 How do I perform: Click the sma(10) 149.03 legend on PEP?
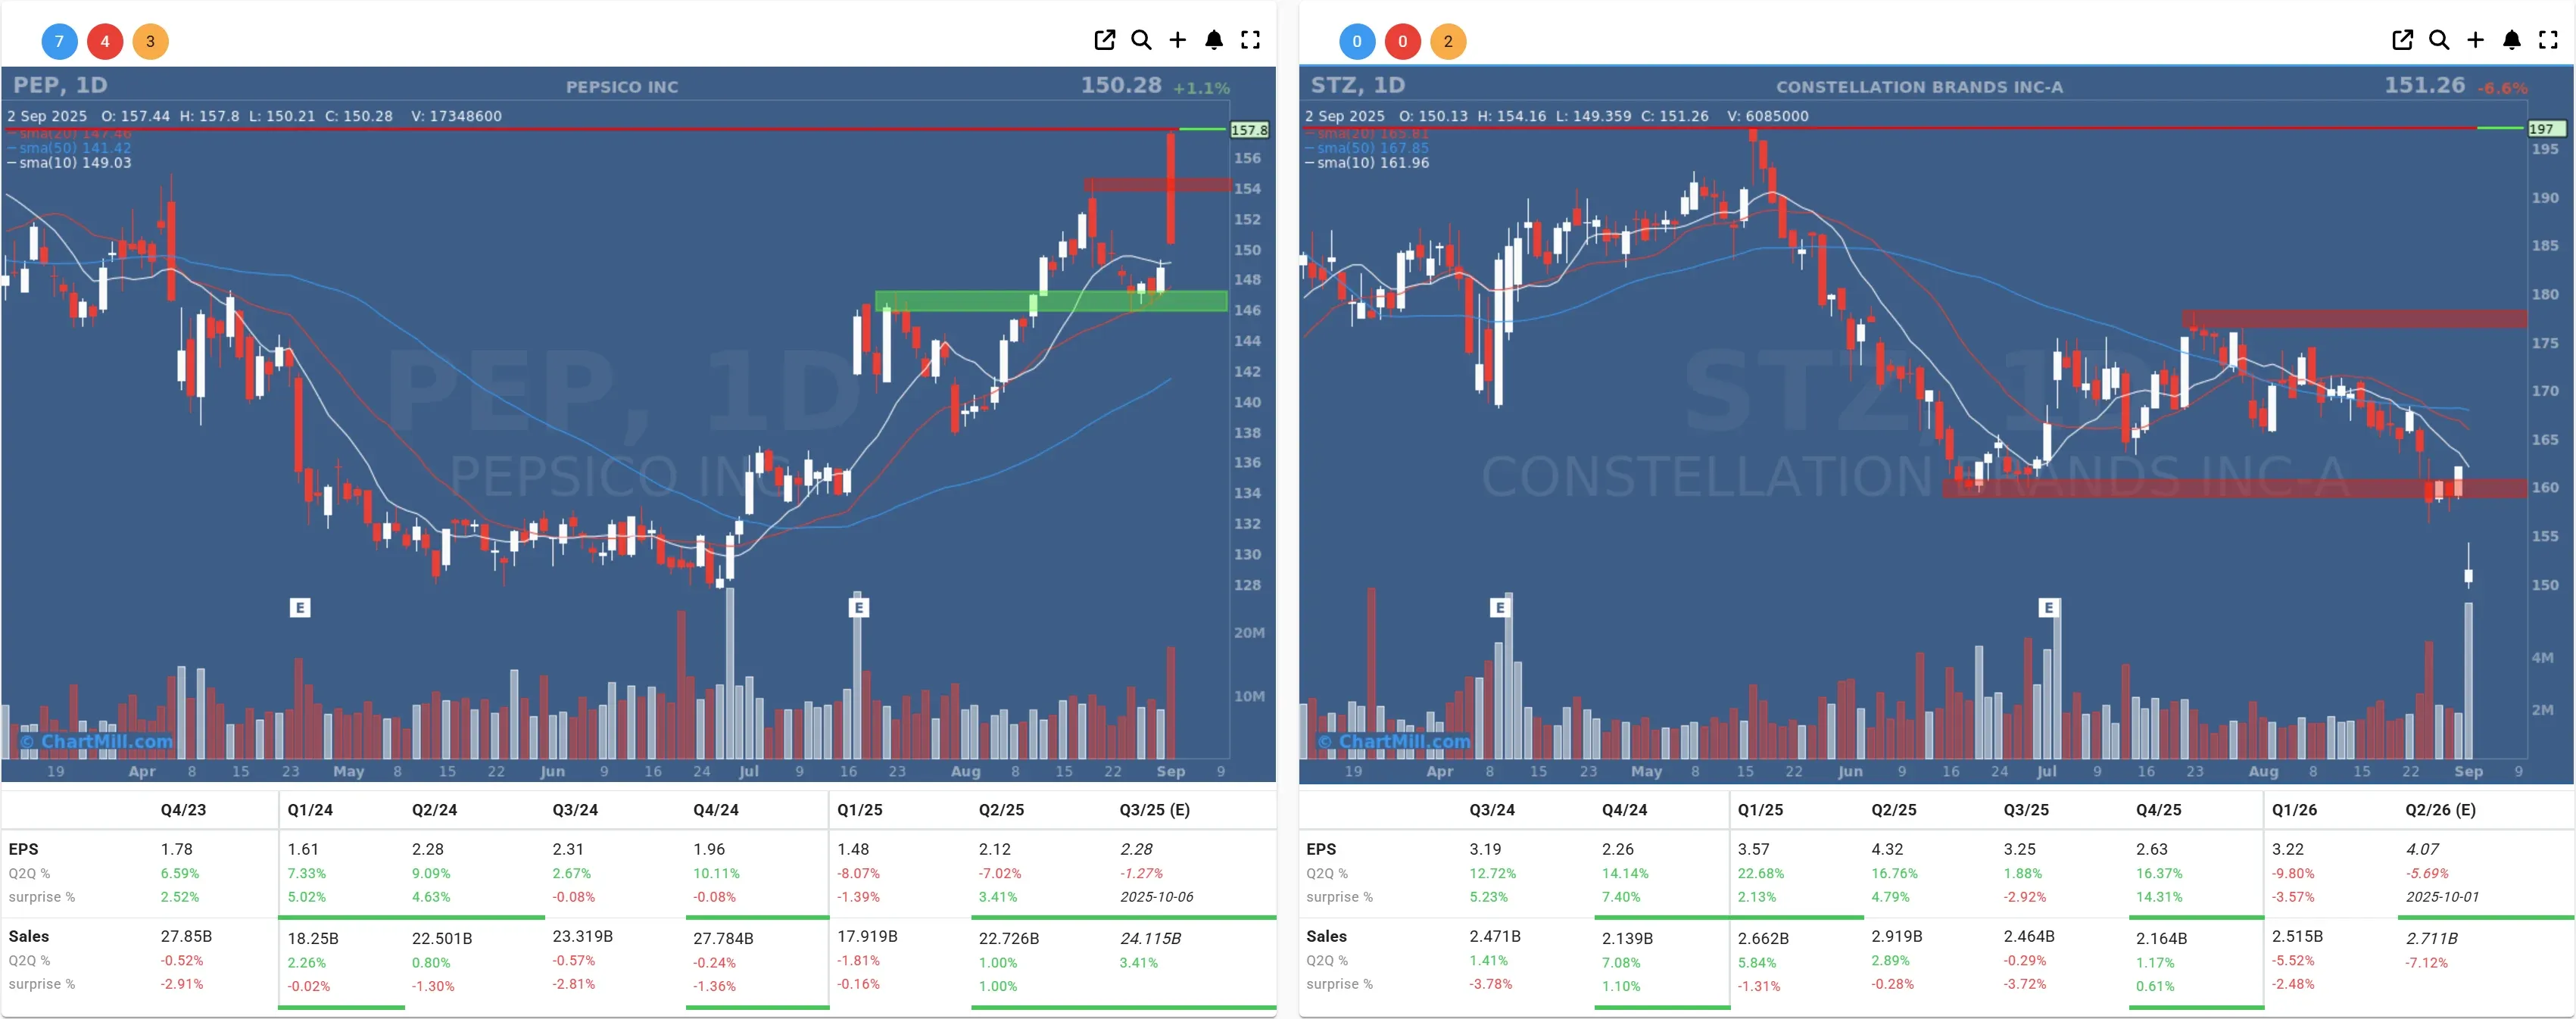(69, 163)
